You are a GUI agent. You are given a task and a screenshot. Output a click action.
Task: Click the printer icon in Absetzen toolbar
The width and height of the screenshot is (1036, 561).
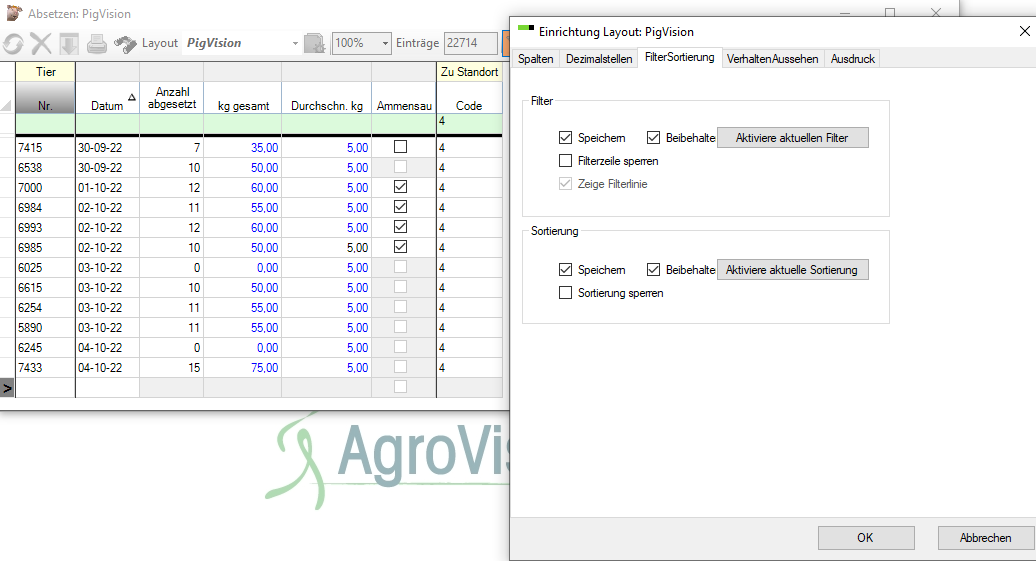coord(96,44)
